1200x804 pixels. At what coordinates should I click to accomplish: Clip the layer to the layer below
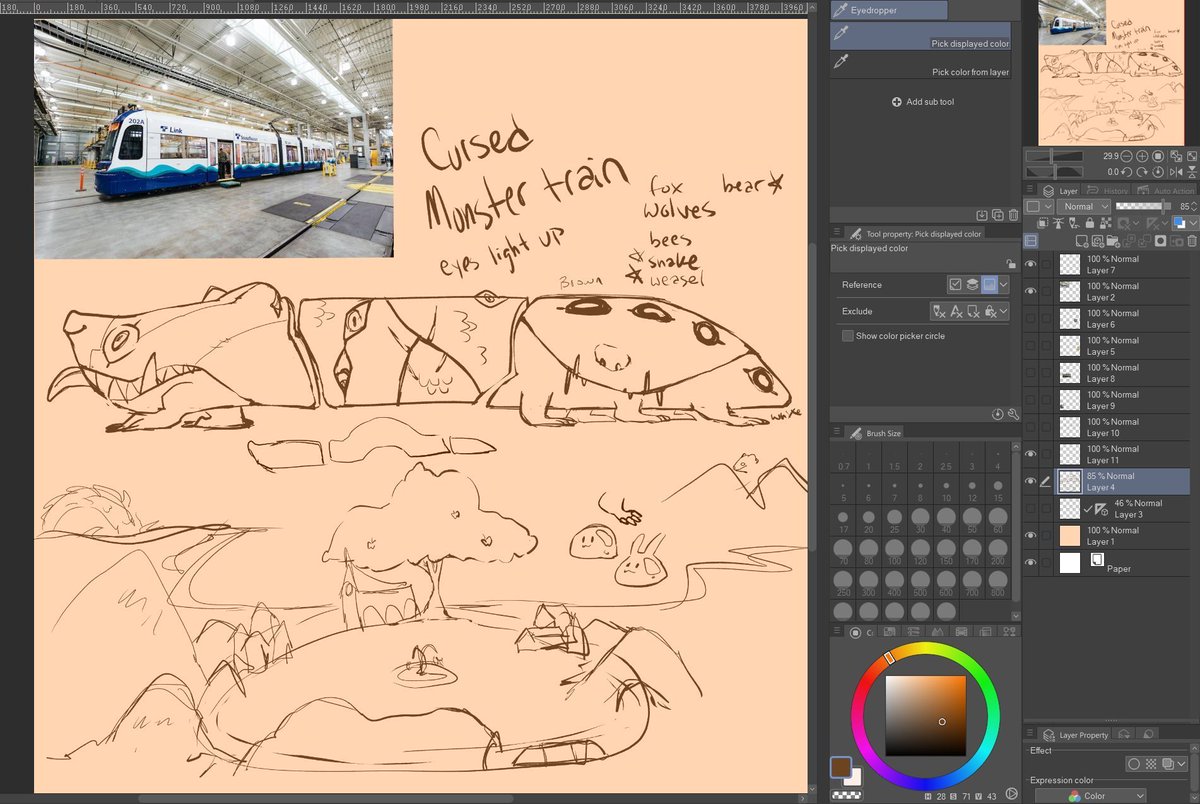pos(1043,222)
